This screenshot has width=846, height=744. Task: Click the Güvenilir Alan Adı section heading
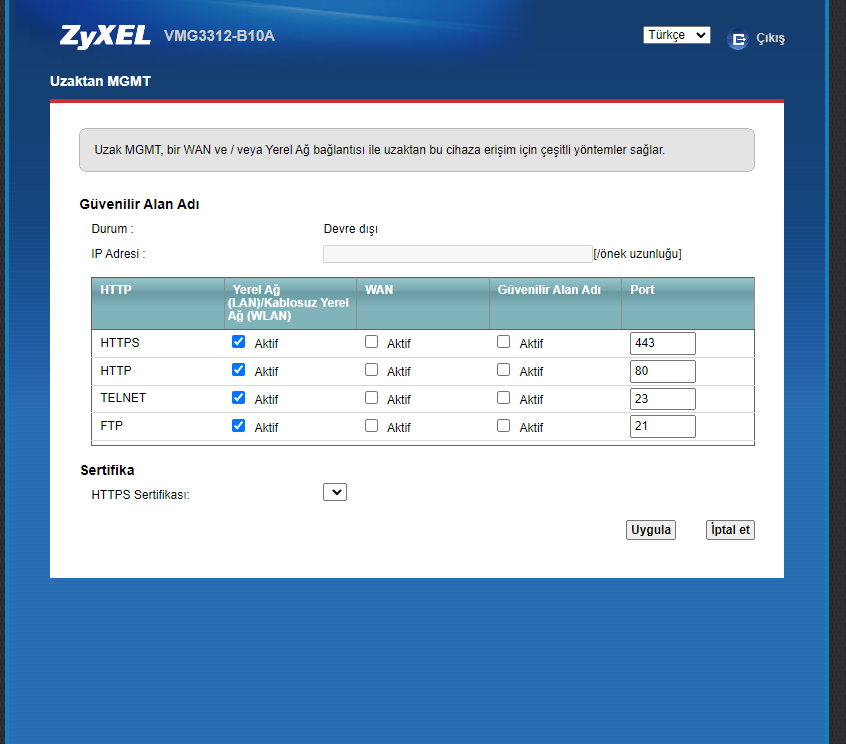pyautogui.click(x=139, y=204)
